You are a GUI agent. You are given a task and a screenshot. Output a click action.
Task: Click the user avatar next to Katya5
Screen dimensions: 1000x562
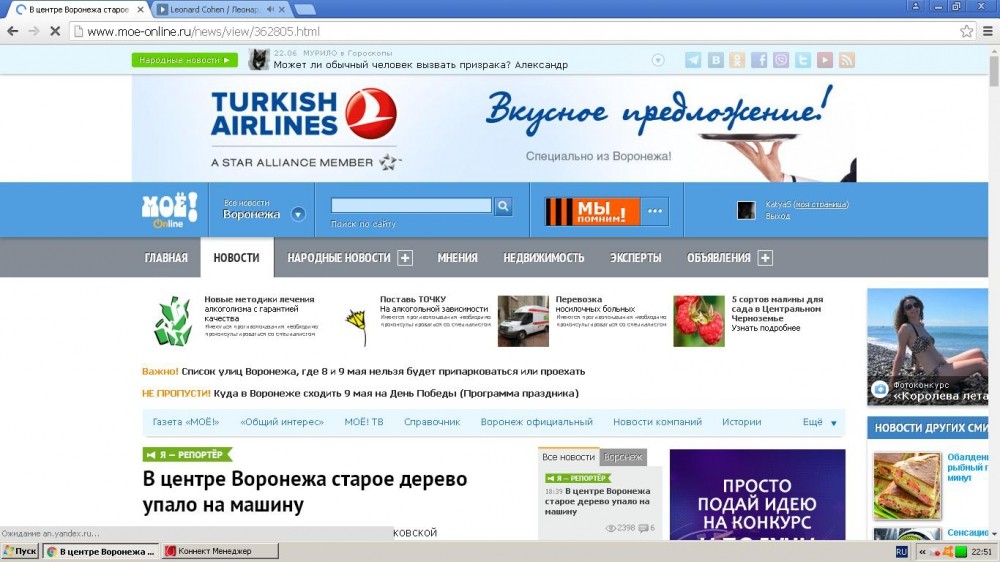pos(746,211)
